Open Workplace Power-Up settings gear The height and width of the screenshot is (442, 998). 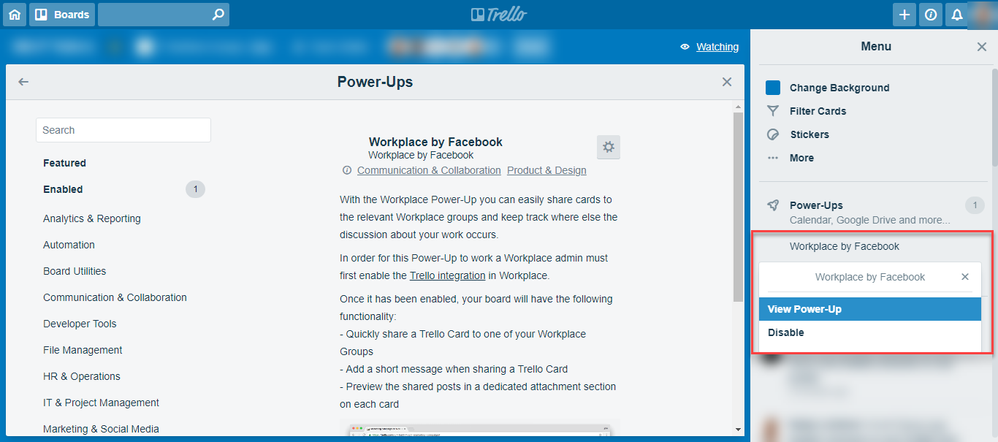tap(608, 147)
